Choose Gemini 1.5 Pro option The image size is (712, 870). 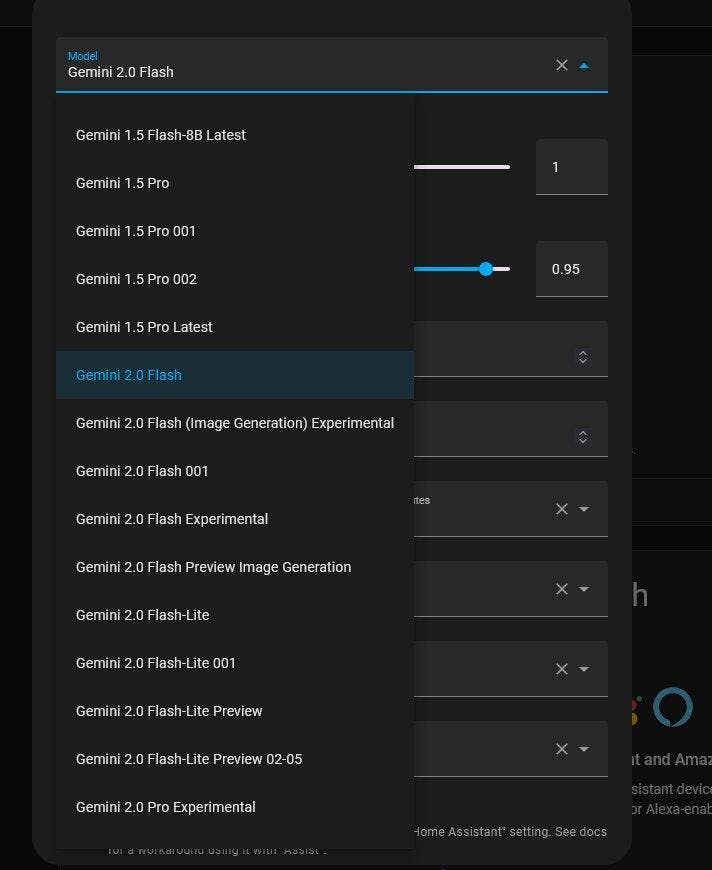(x=123, y=183)
